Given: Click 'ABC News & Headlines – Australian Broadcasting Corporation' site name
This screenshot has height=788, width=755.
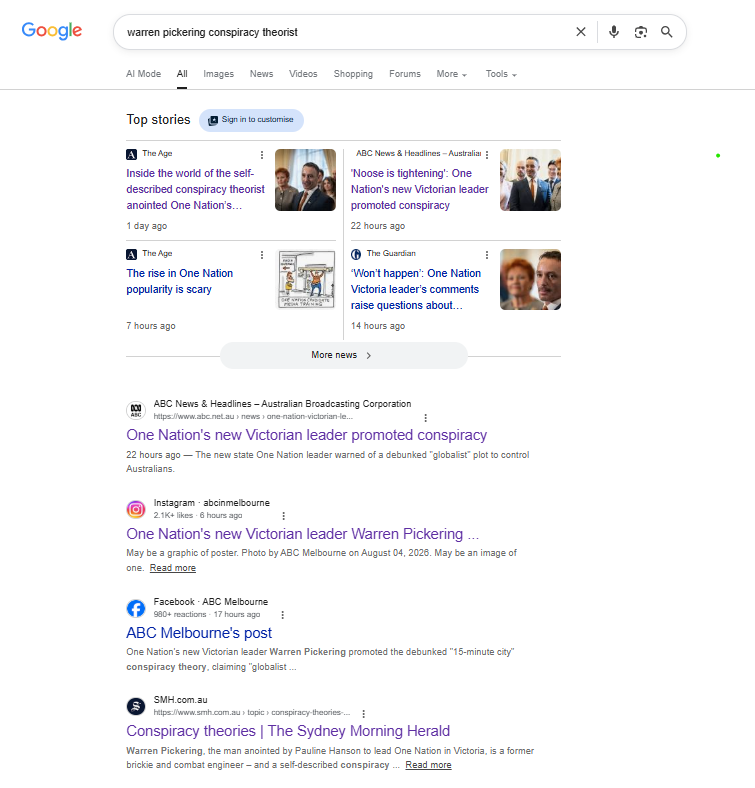Looking at the screenshot, I should tap(282, 404).
